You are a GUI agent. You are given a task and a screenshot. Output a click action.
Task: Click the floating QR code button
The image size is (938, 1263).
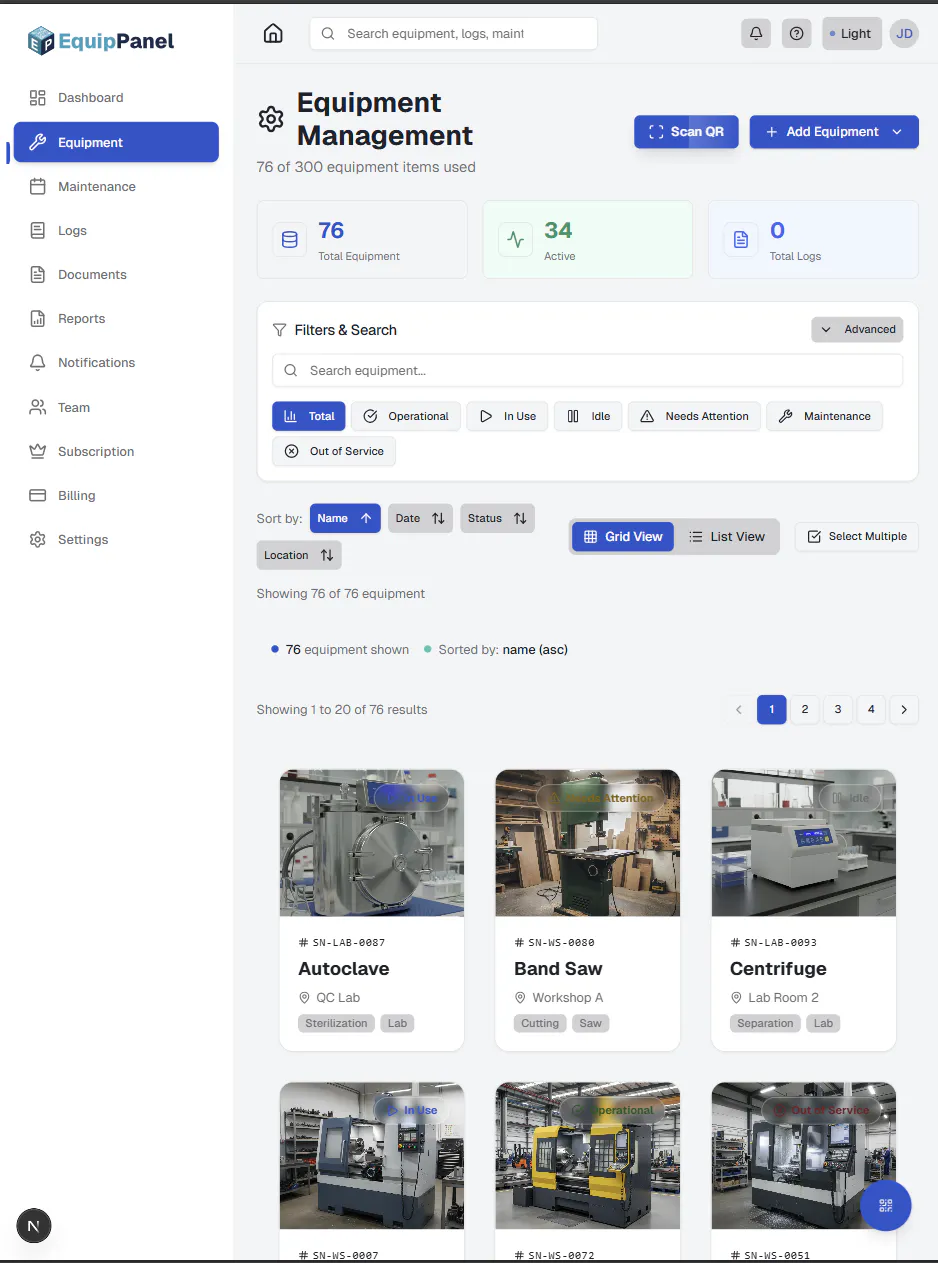click(885, 1205)
